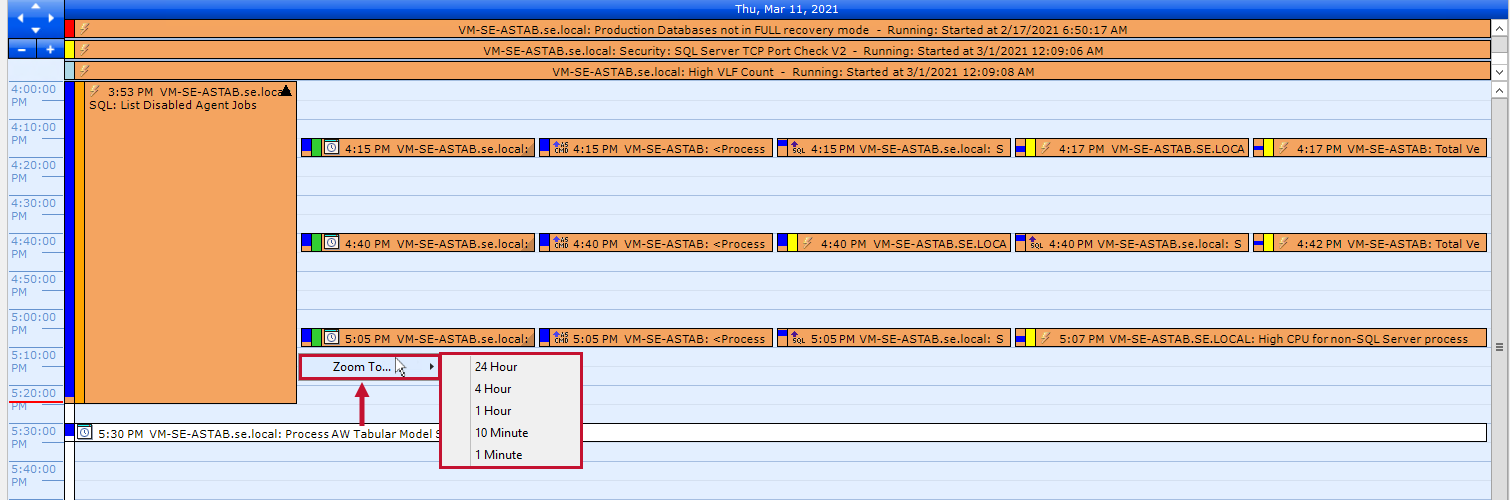Click lightning icon on 4:42 PM Total Ve event
Image resolution: width=1510 pixels, height=500 pixels.
tap(1283, 243)
